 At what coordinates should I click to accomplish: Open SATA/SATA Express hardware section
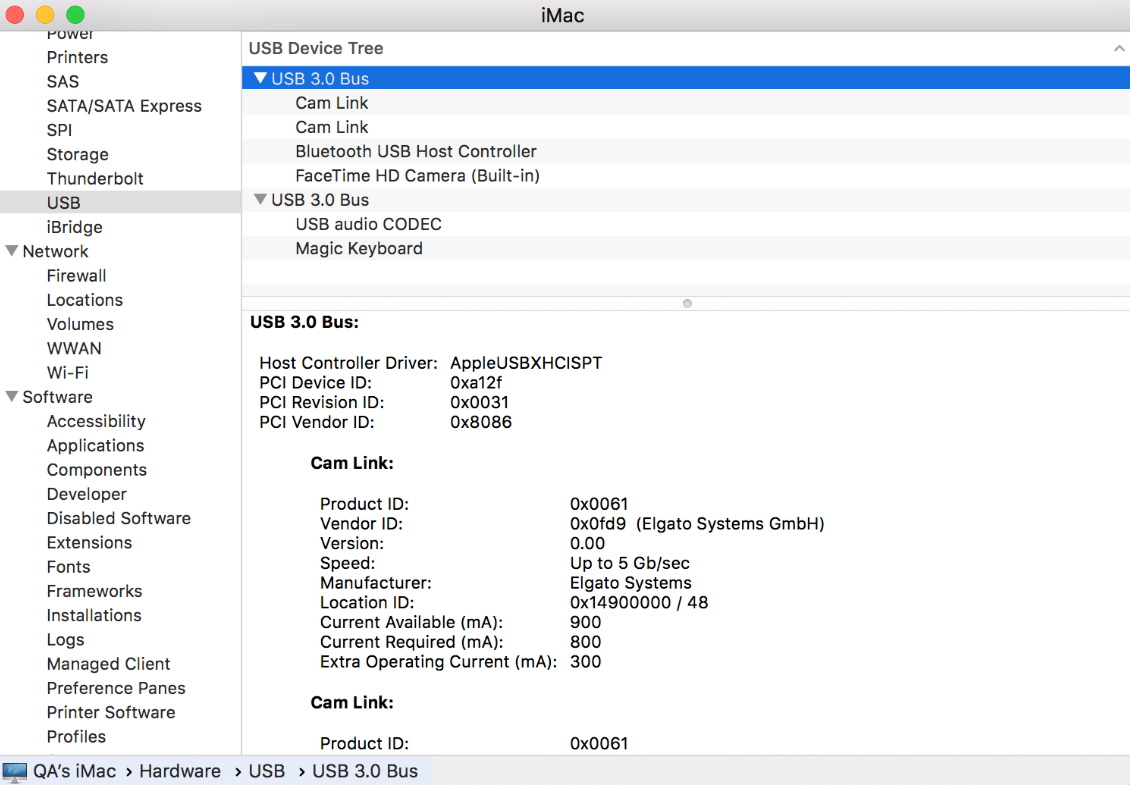click(x=124, y=106)
